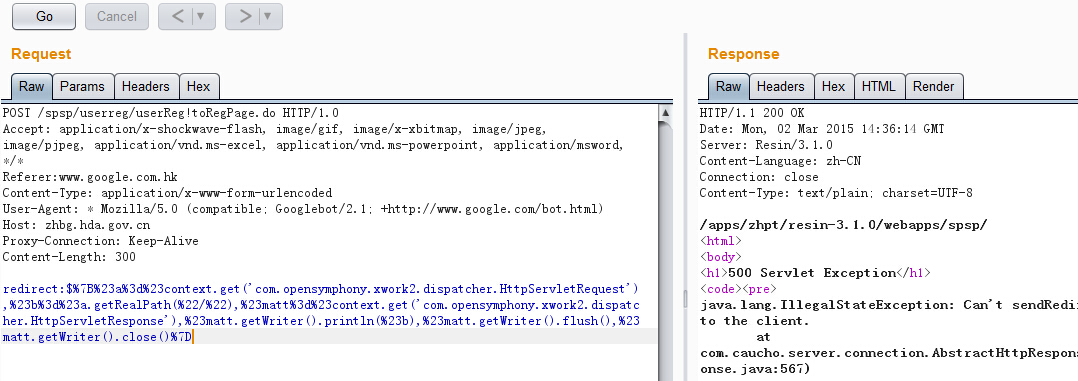Select the Request Raw tab
1078x381 pixels.
click(31, 87)
